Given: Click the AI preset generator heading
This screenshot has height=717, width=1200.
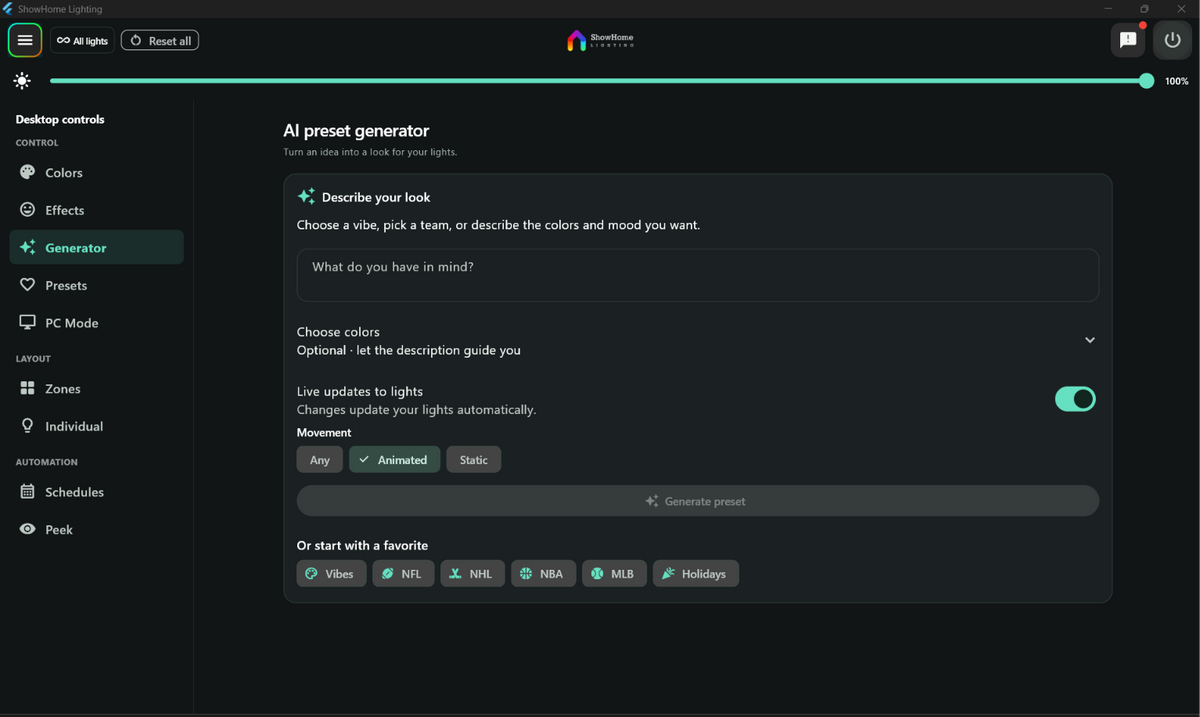Looking at the screenshot, I should pyautogui.click(x=356, y=131).
